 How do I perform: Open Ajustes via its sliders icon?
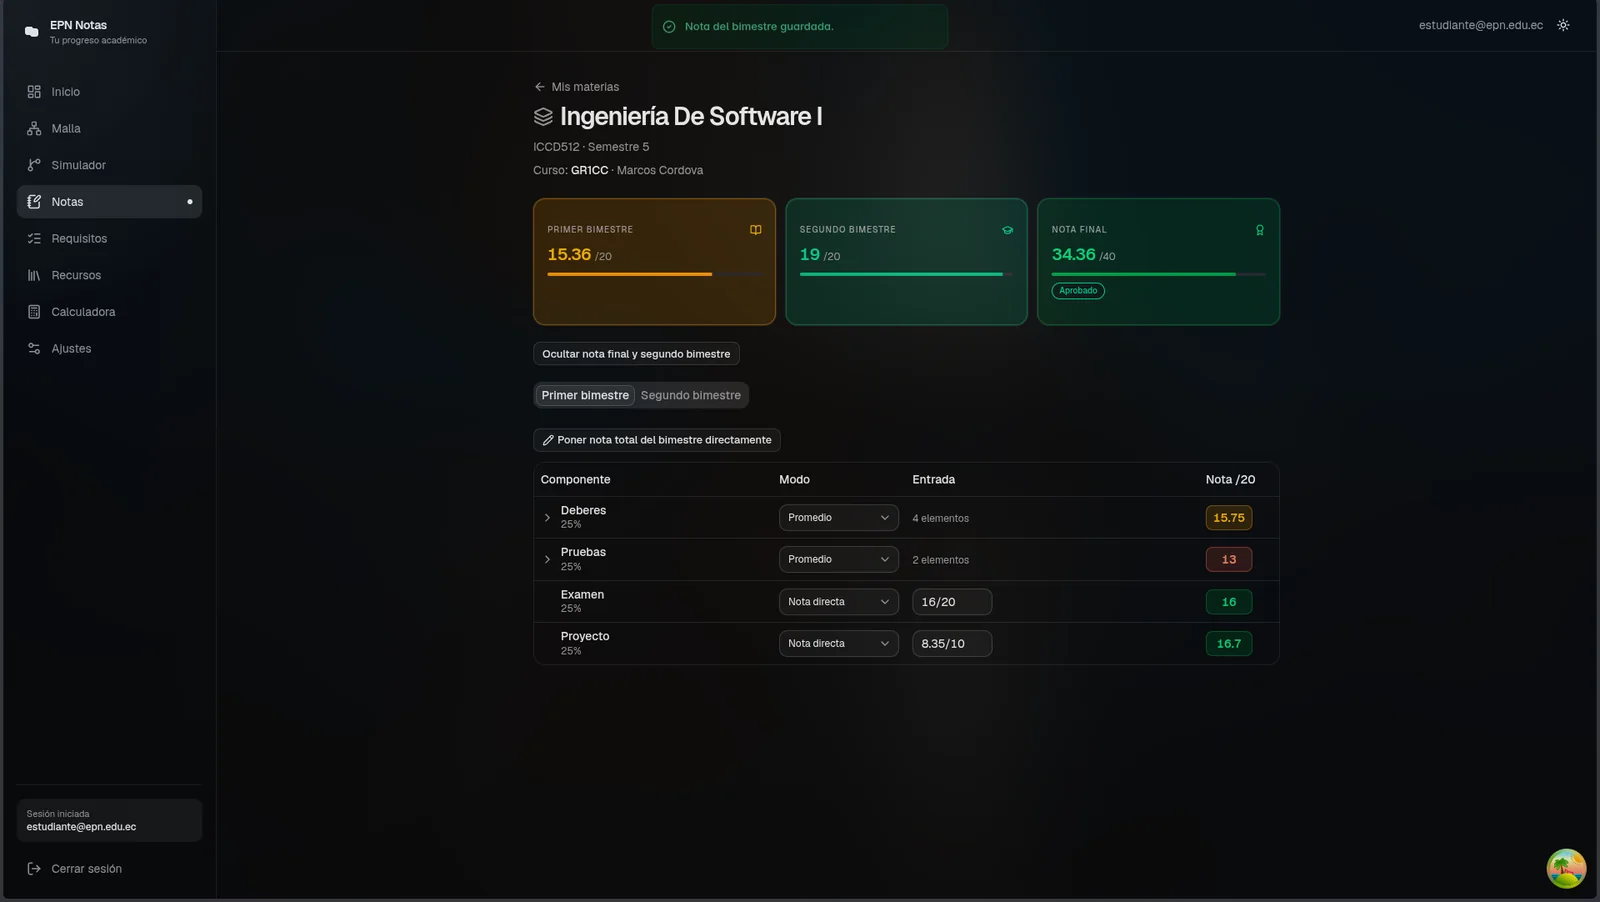(x=34, y=349)
